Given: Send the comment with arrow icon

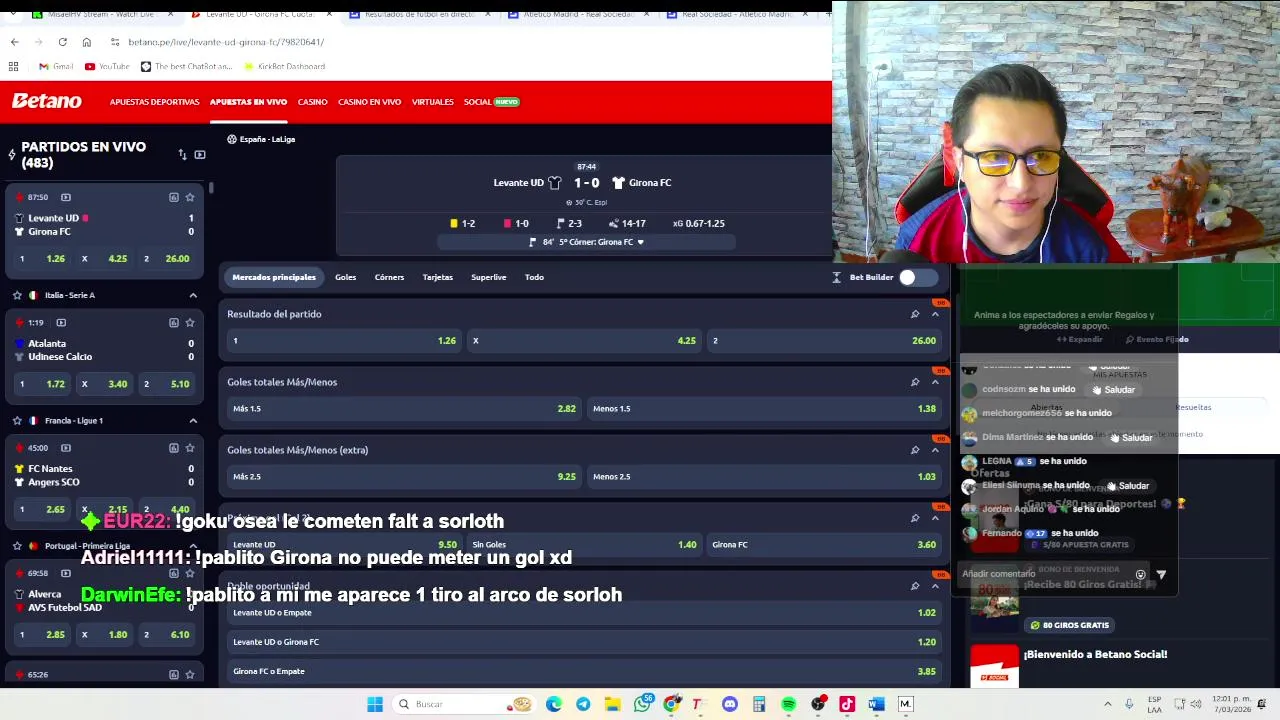Looking at the screenshot, I should (x=1161, y=575).
